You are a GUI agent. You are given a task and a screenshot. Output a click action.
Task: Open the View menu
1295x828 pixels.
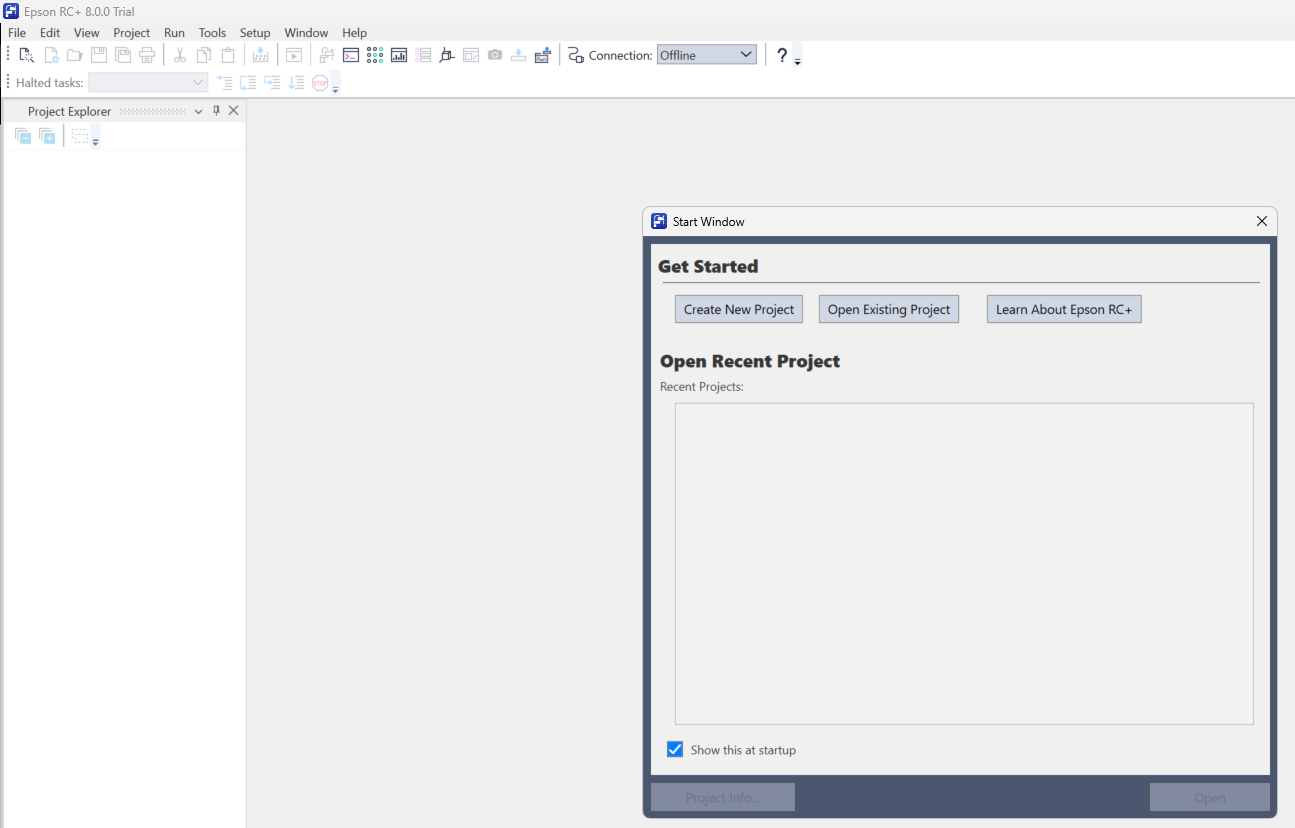click(x=87, y=33)
